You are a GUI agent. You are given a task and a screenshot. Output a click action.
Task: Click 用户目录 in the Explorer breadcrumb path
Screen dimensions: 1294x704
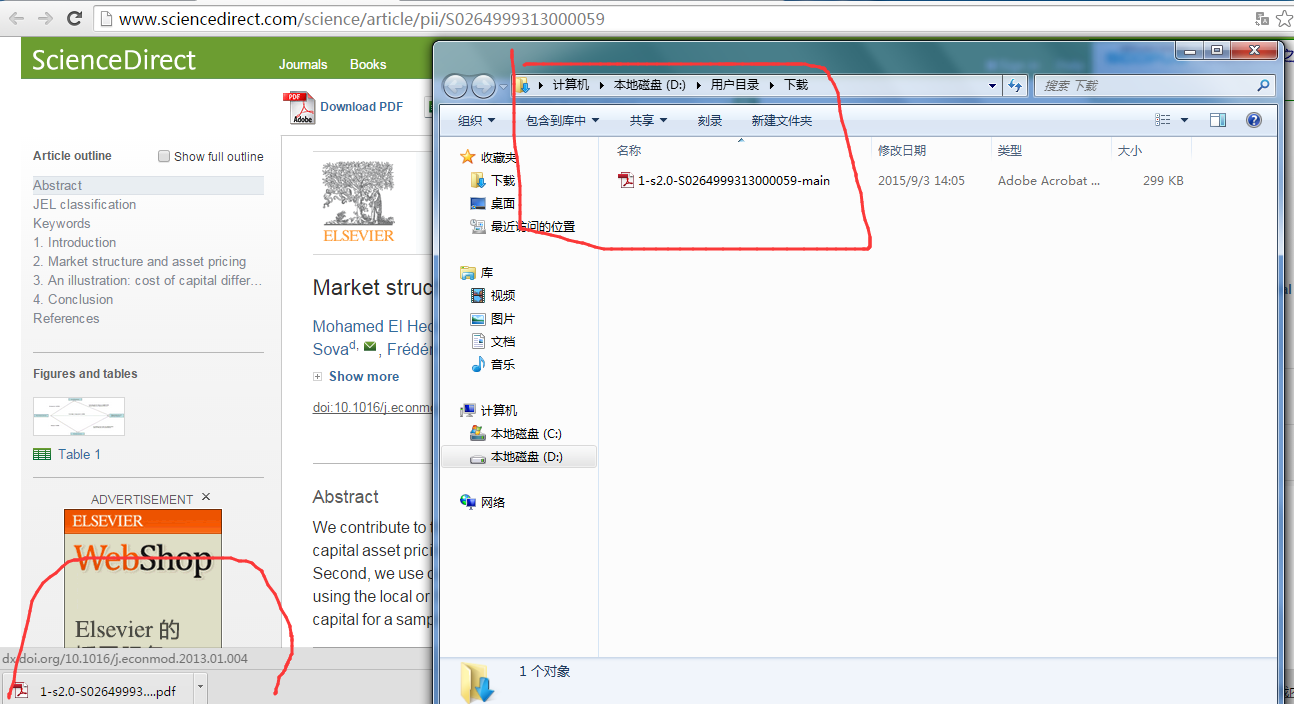coord(735,85)
